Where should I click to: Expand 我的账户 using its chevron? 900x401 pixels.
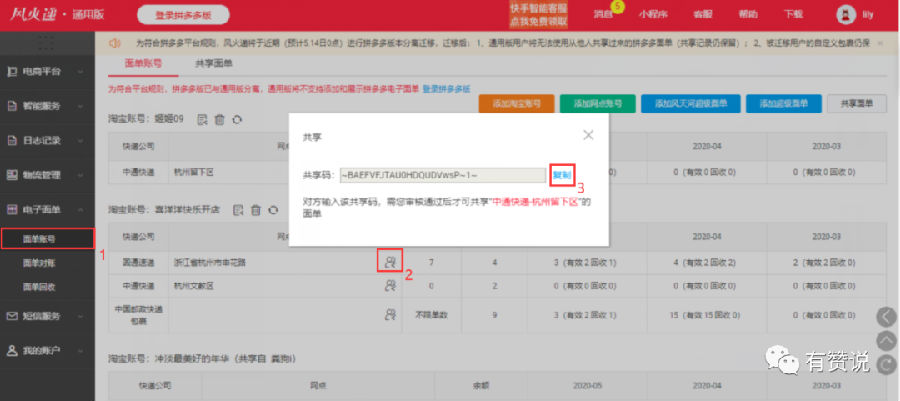80,351
